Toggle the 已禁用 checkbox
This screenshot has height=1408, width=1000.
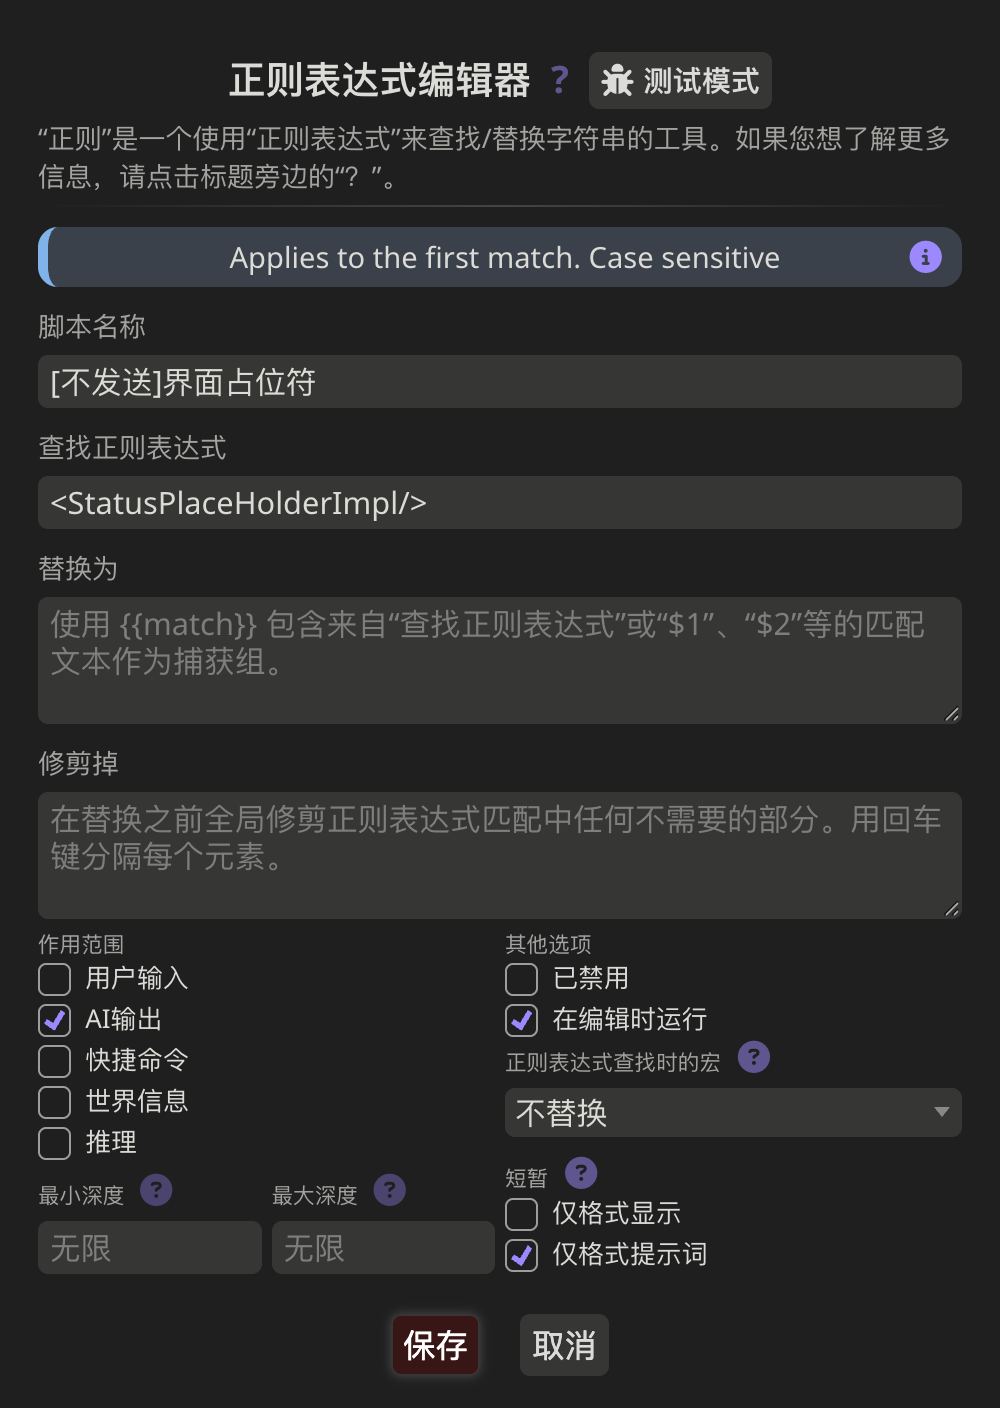coord(522,979)
